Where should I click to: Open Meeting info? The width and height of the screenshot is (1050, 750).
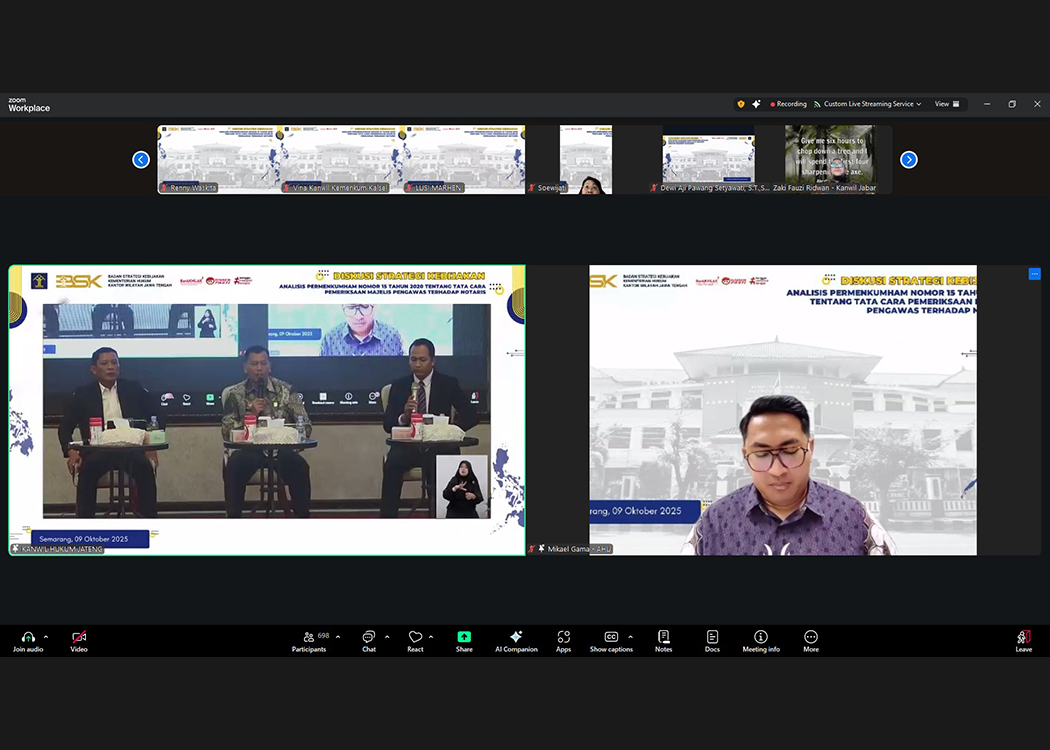760,641
